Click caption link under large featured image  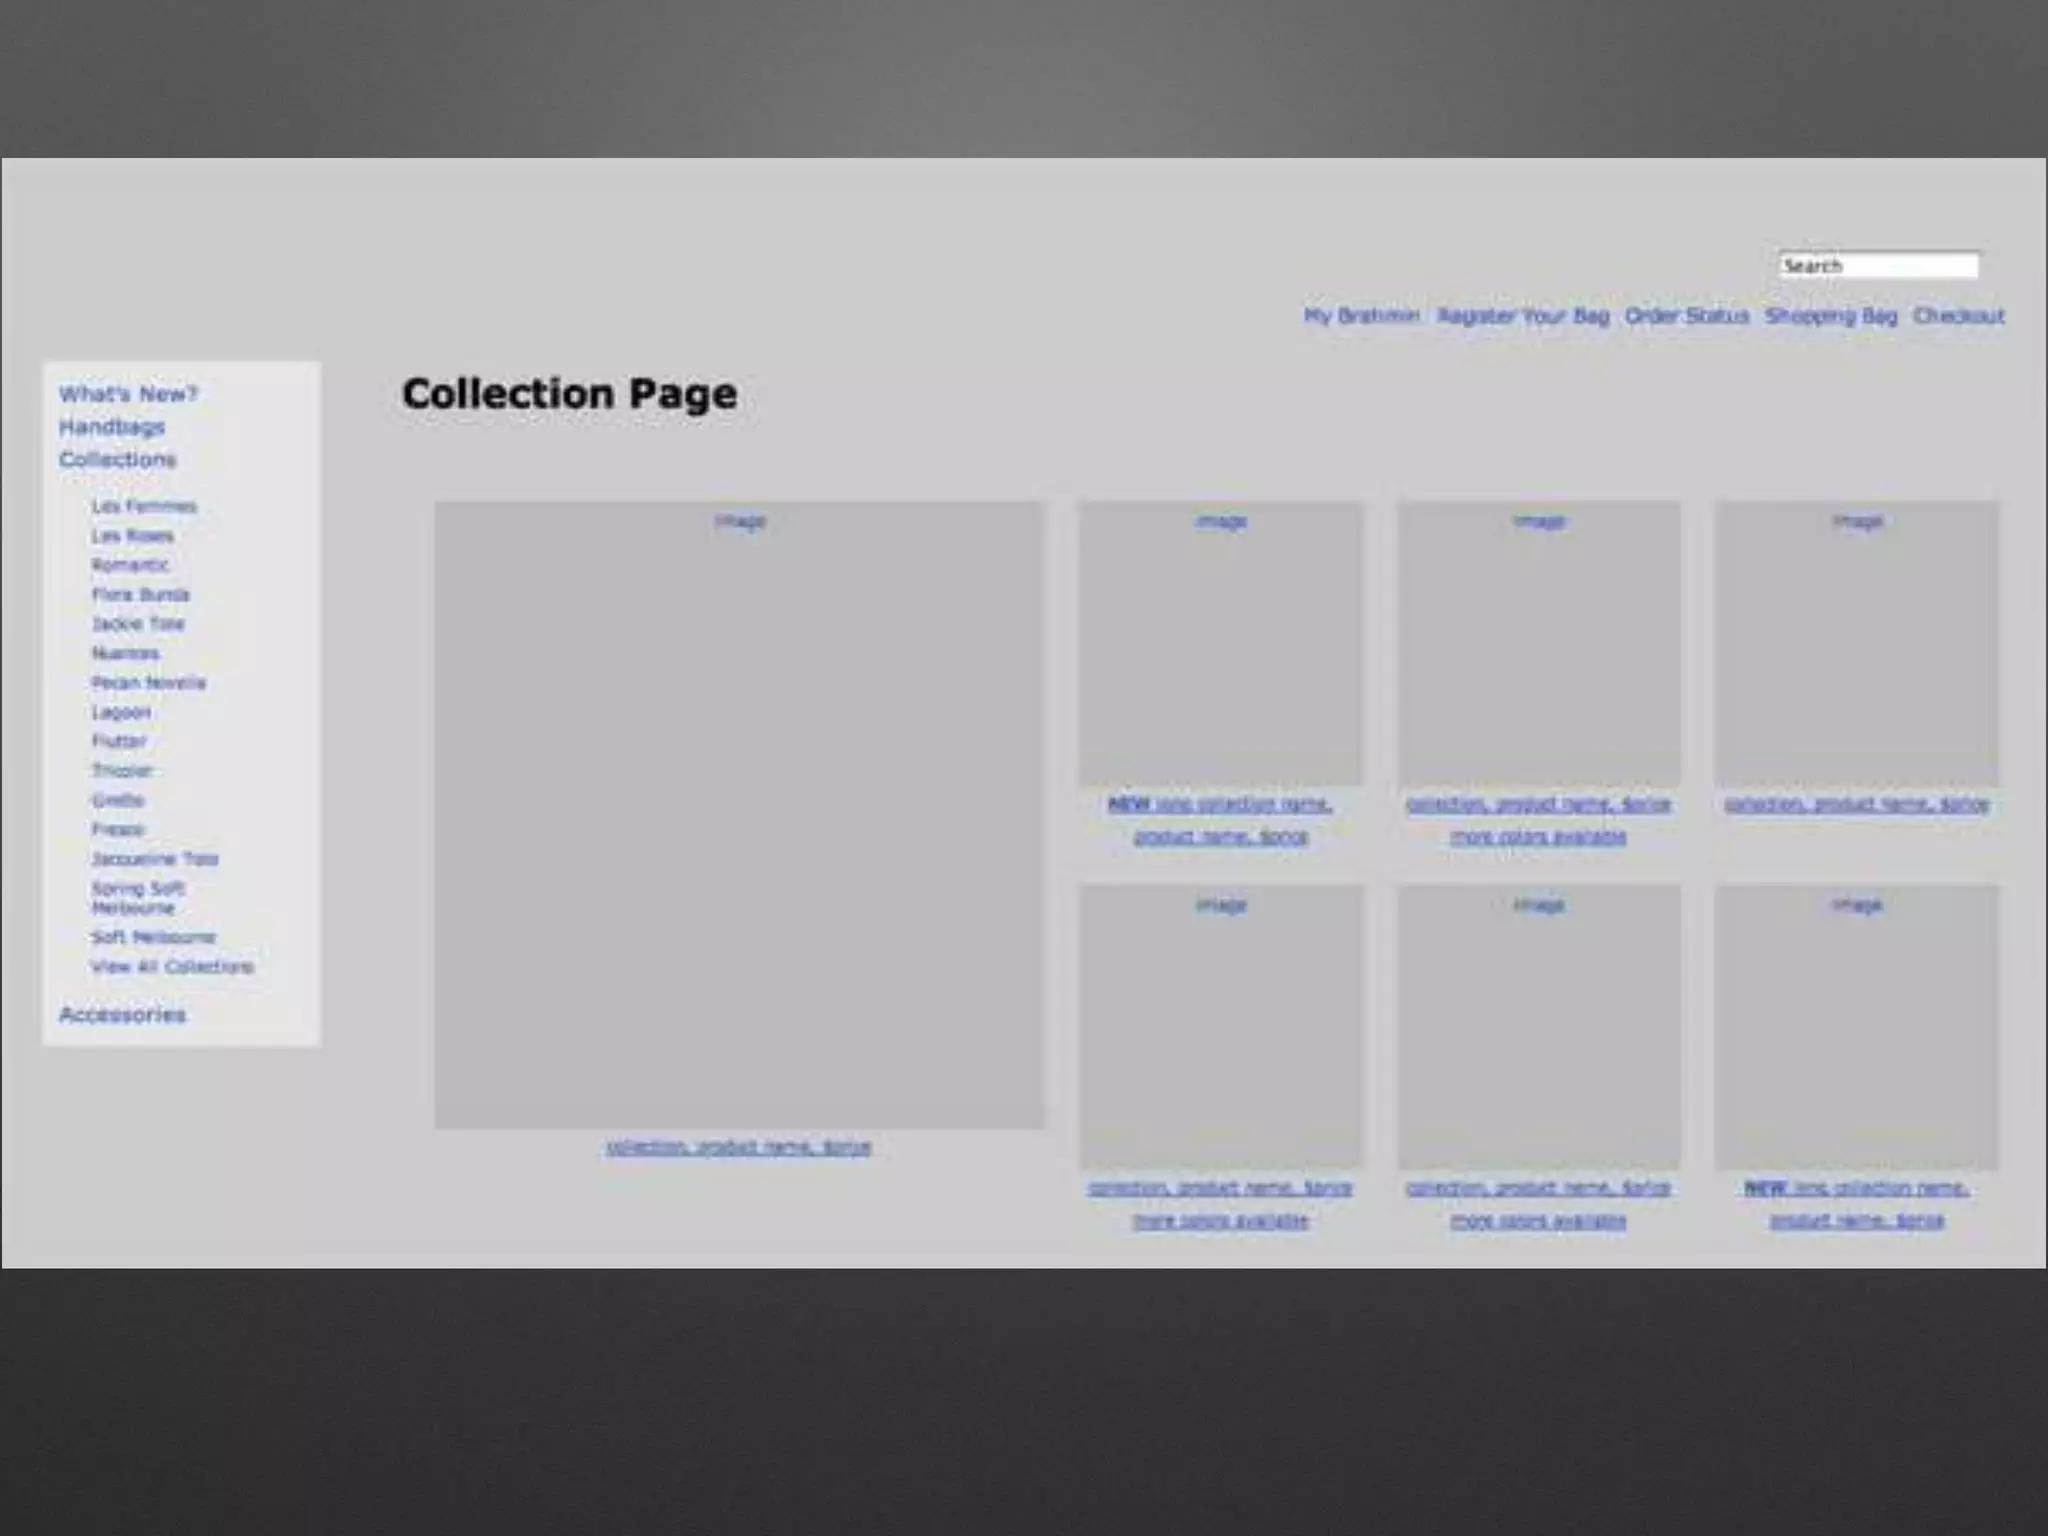[738, 1147]
